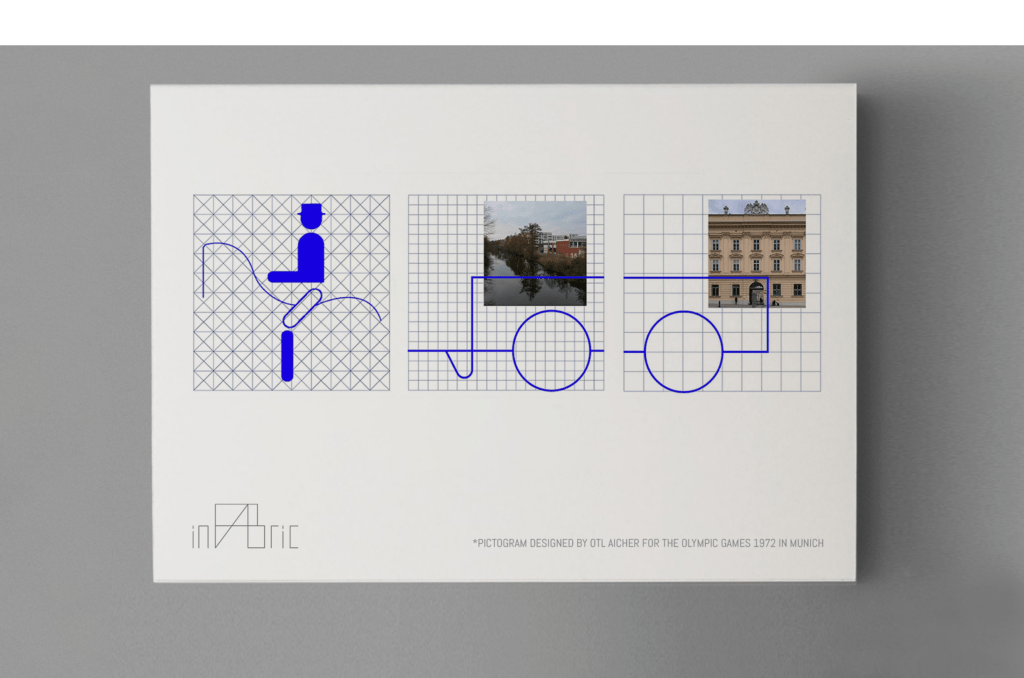Click the blue circle wheel in right panel
This screenshot has width=1024, height=678.
684,351
